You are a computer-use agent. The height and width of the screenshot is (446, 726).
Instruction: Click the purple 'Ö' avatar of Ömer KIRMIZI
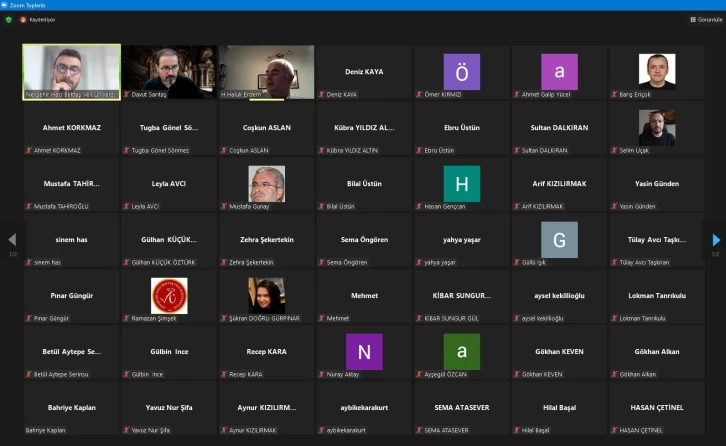(462, 72)
